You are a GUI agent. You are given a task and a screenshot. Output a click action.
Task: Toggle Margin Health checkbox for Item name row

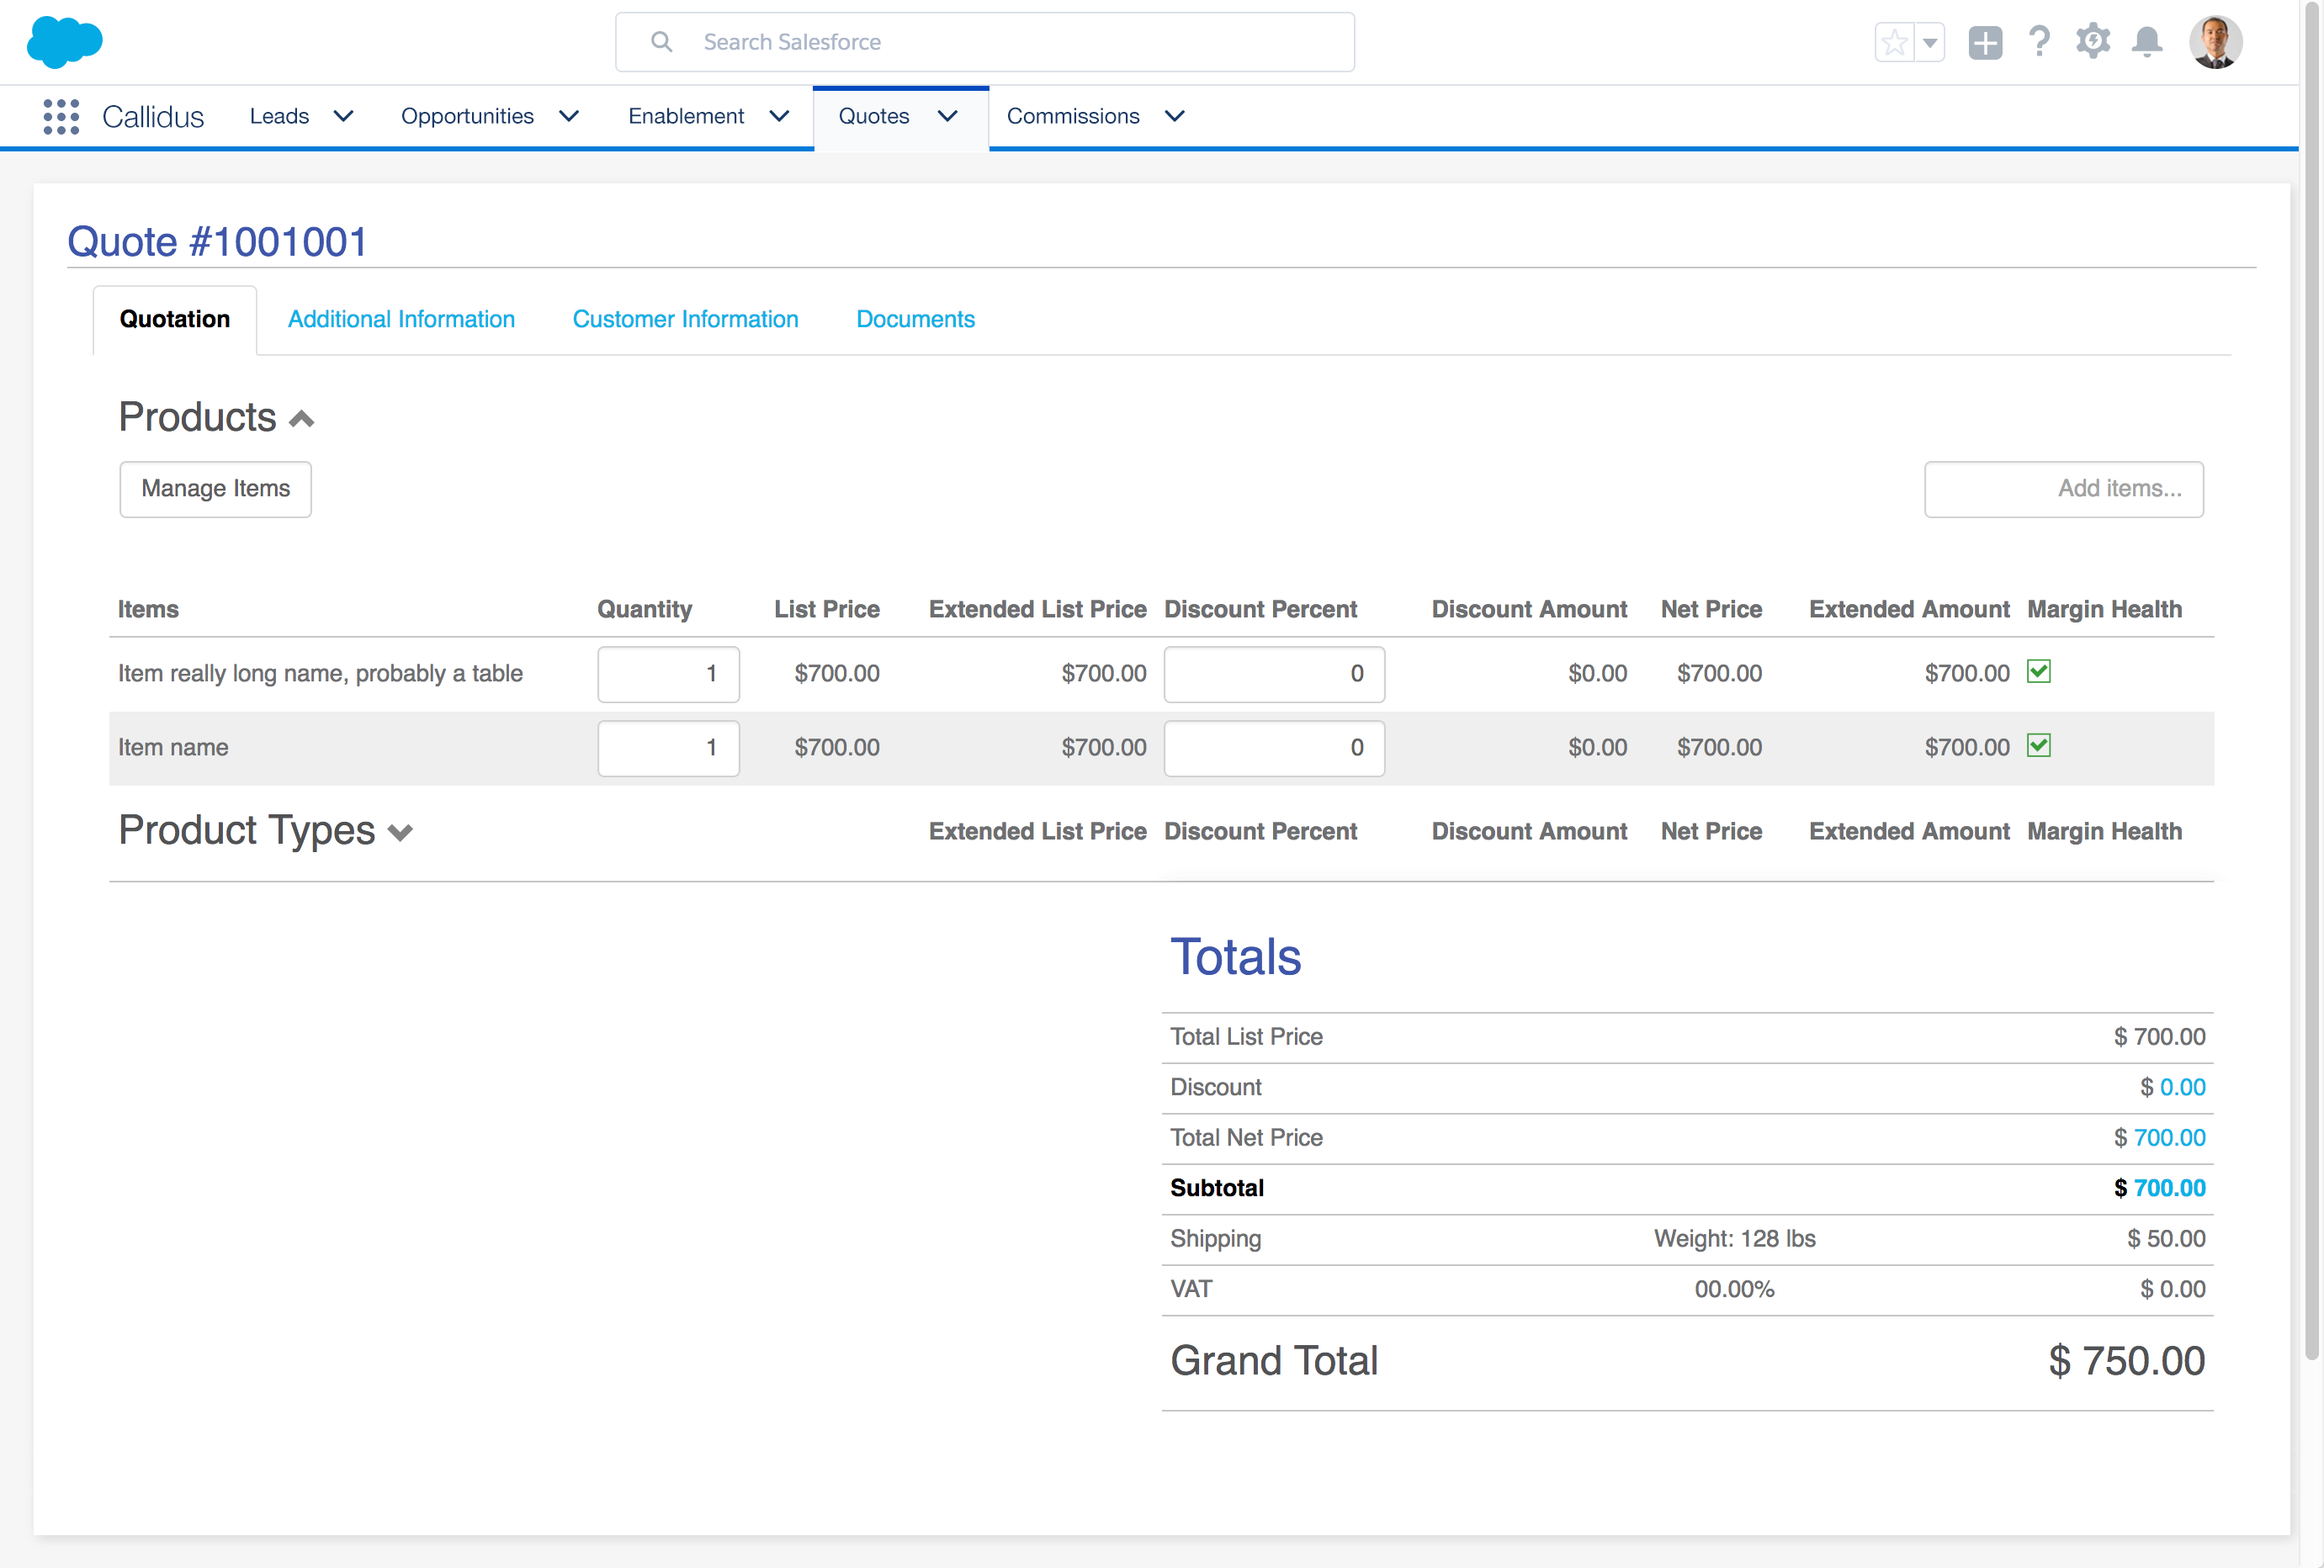2038,745
